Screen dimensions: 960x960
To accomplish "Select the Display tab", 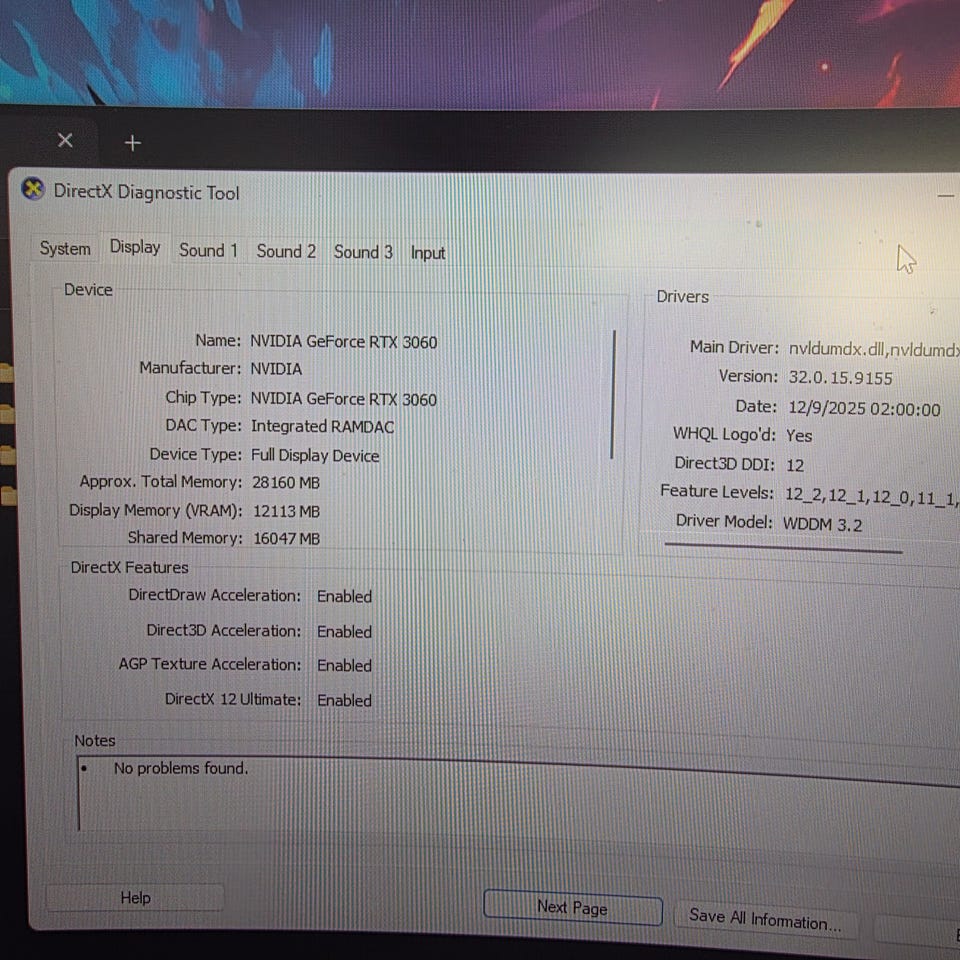I will (135, 247).
